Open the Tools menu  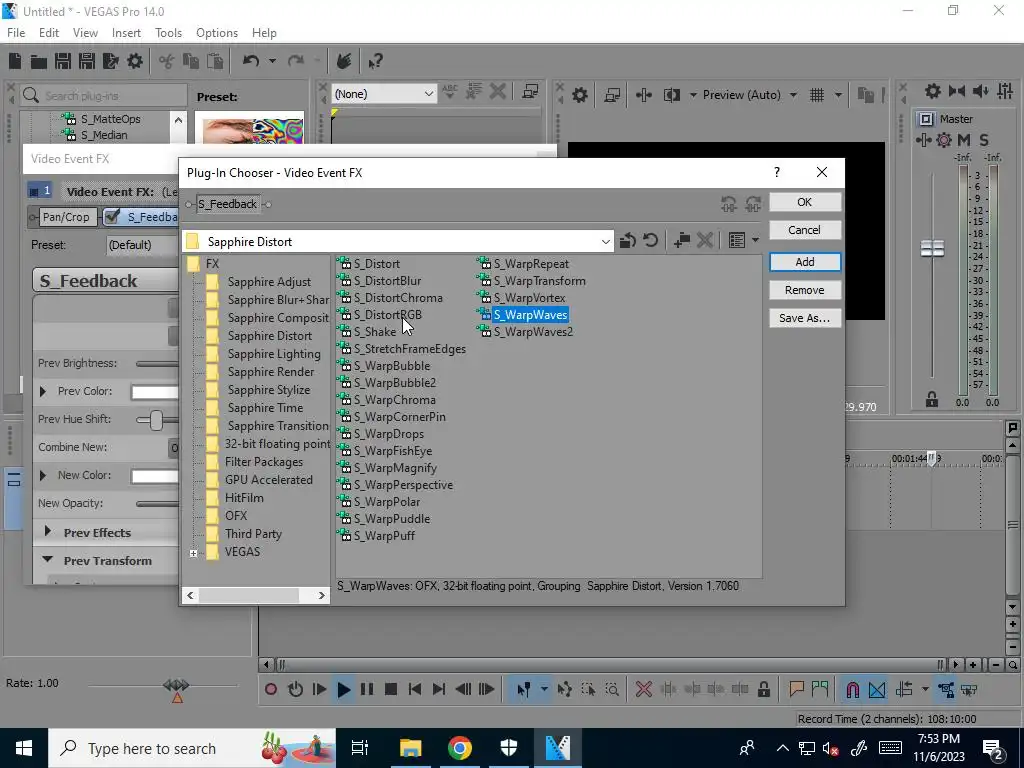(168, 33)
